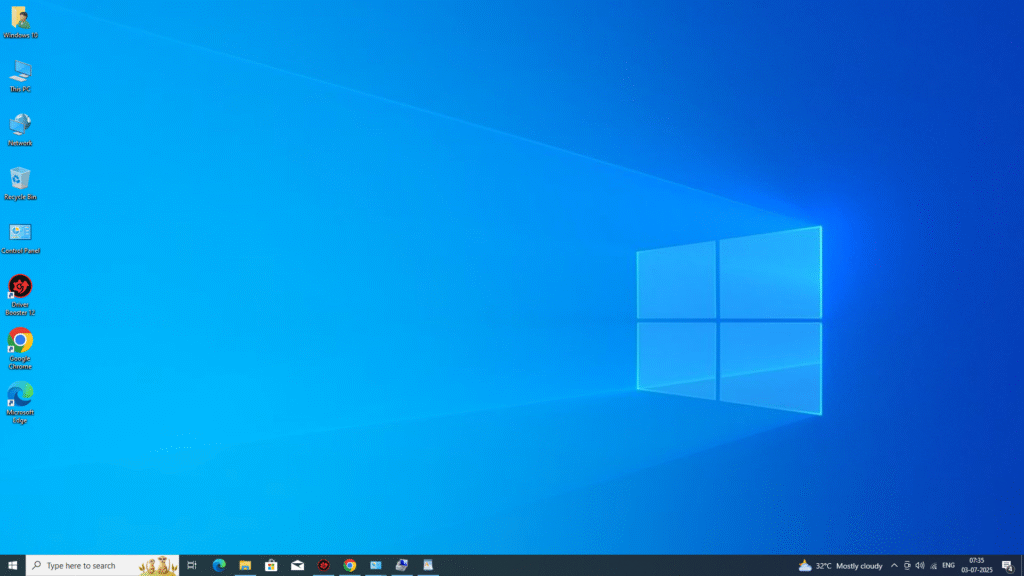Viewport: 1024px width, 576px height.
Task: Open the clock and calendar flyout
Action: [977, 566]
